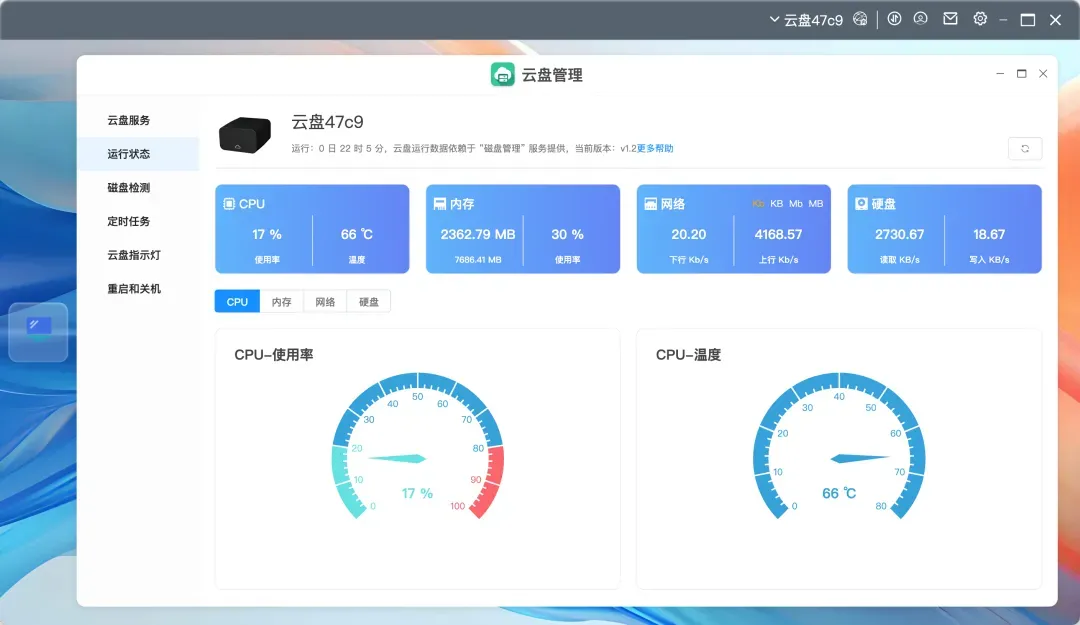Click the disk write value 18.67

coord(989,235)
